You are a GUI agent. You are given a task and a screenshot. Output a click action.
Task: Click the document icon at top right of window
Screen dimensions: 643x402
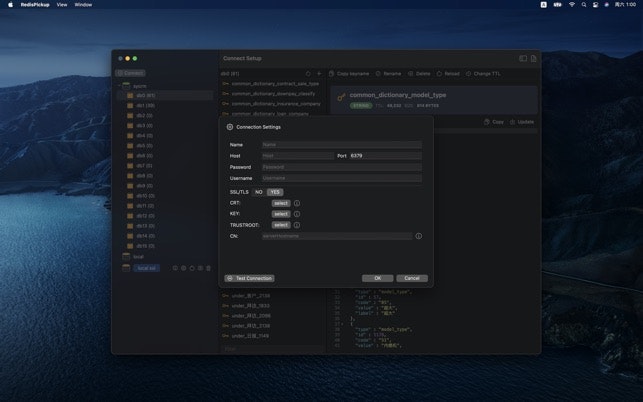coord(534,59)
